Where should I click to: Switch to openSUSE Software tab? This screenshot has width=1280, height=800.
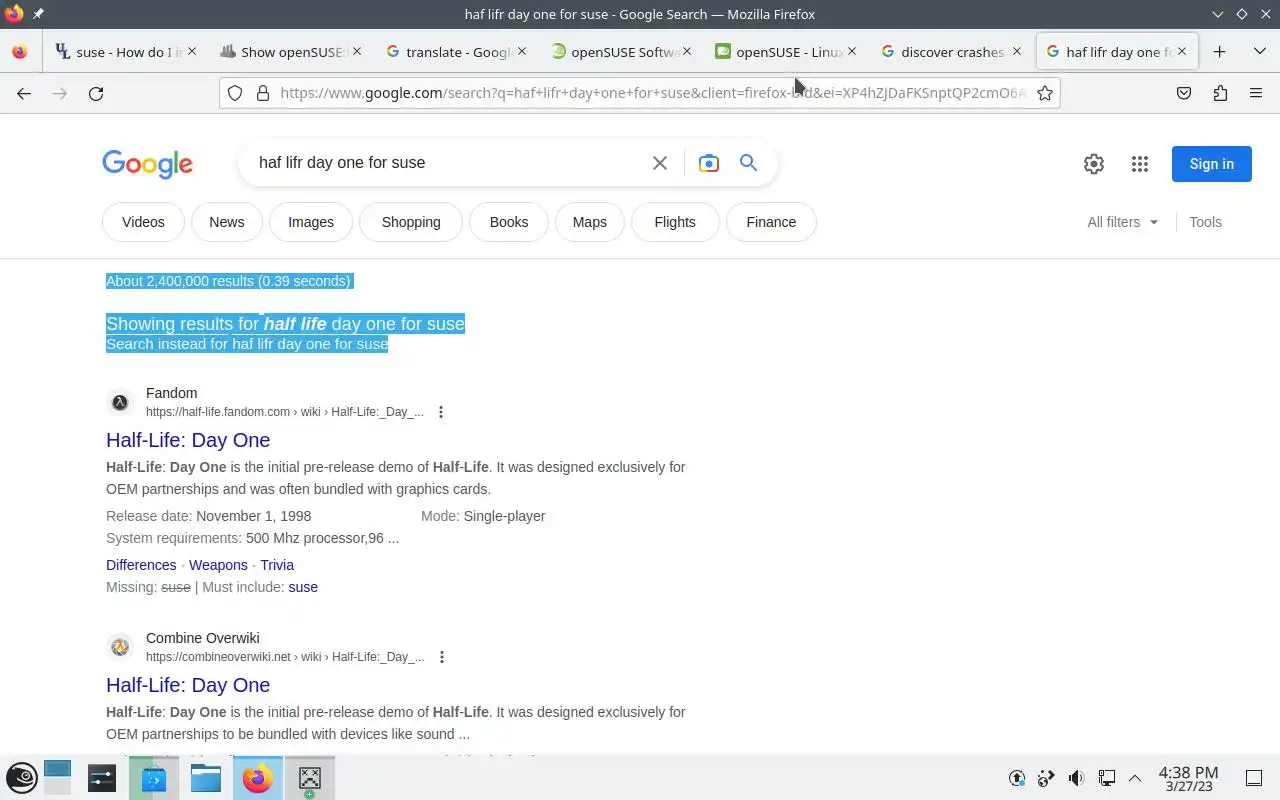[620, 51]
